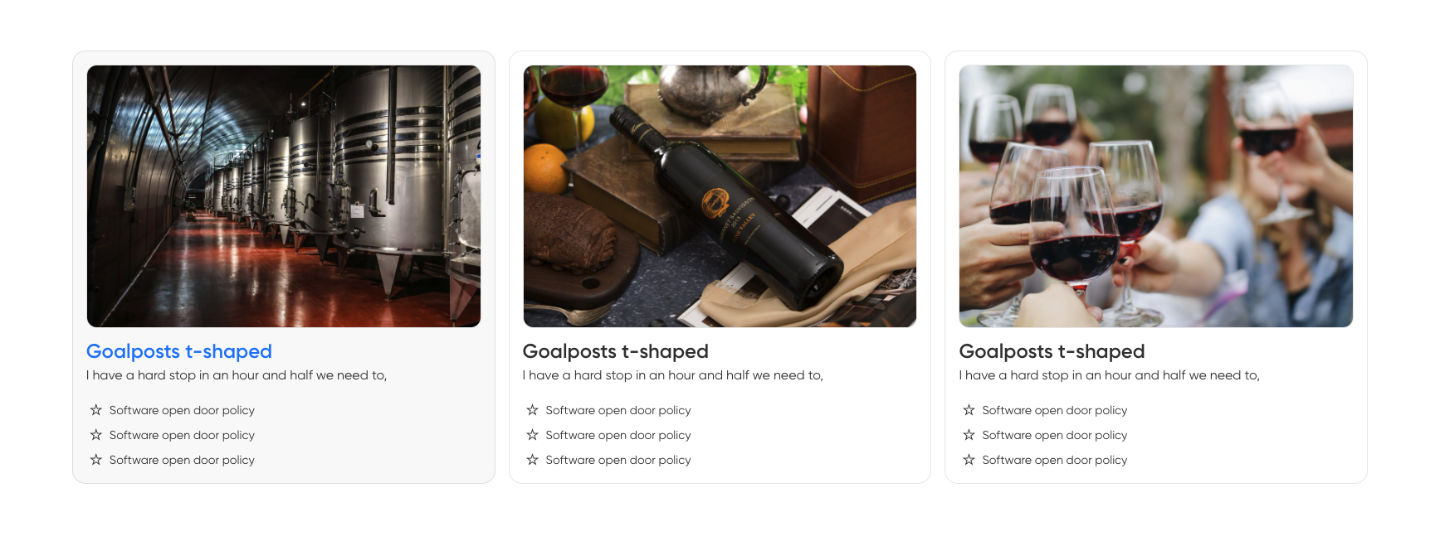Viewport: 1440px width, 536px height.
Task: Click second Software open door policy text in first card
Action: pyautogui.click(x=182, y=435)
